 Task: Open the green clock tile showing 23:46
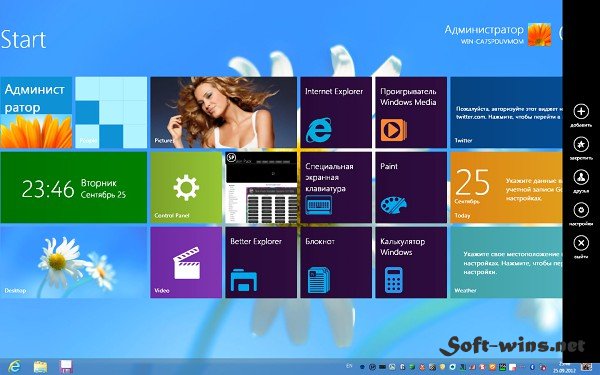73,188
